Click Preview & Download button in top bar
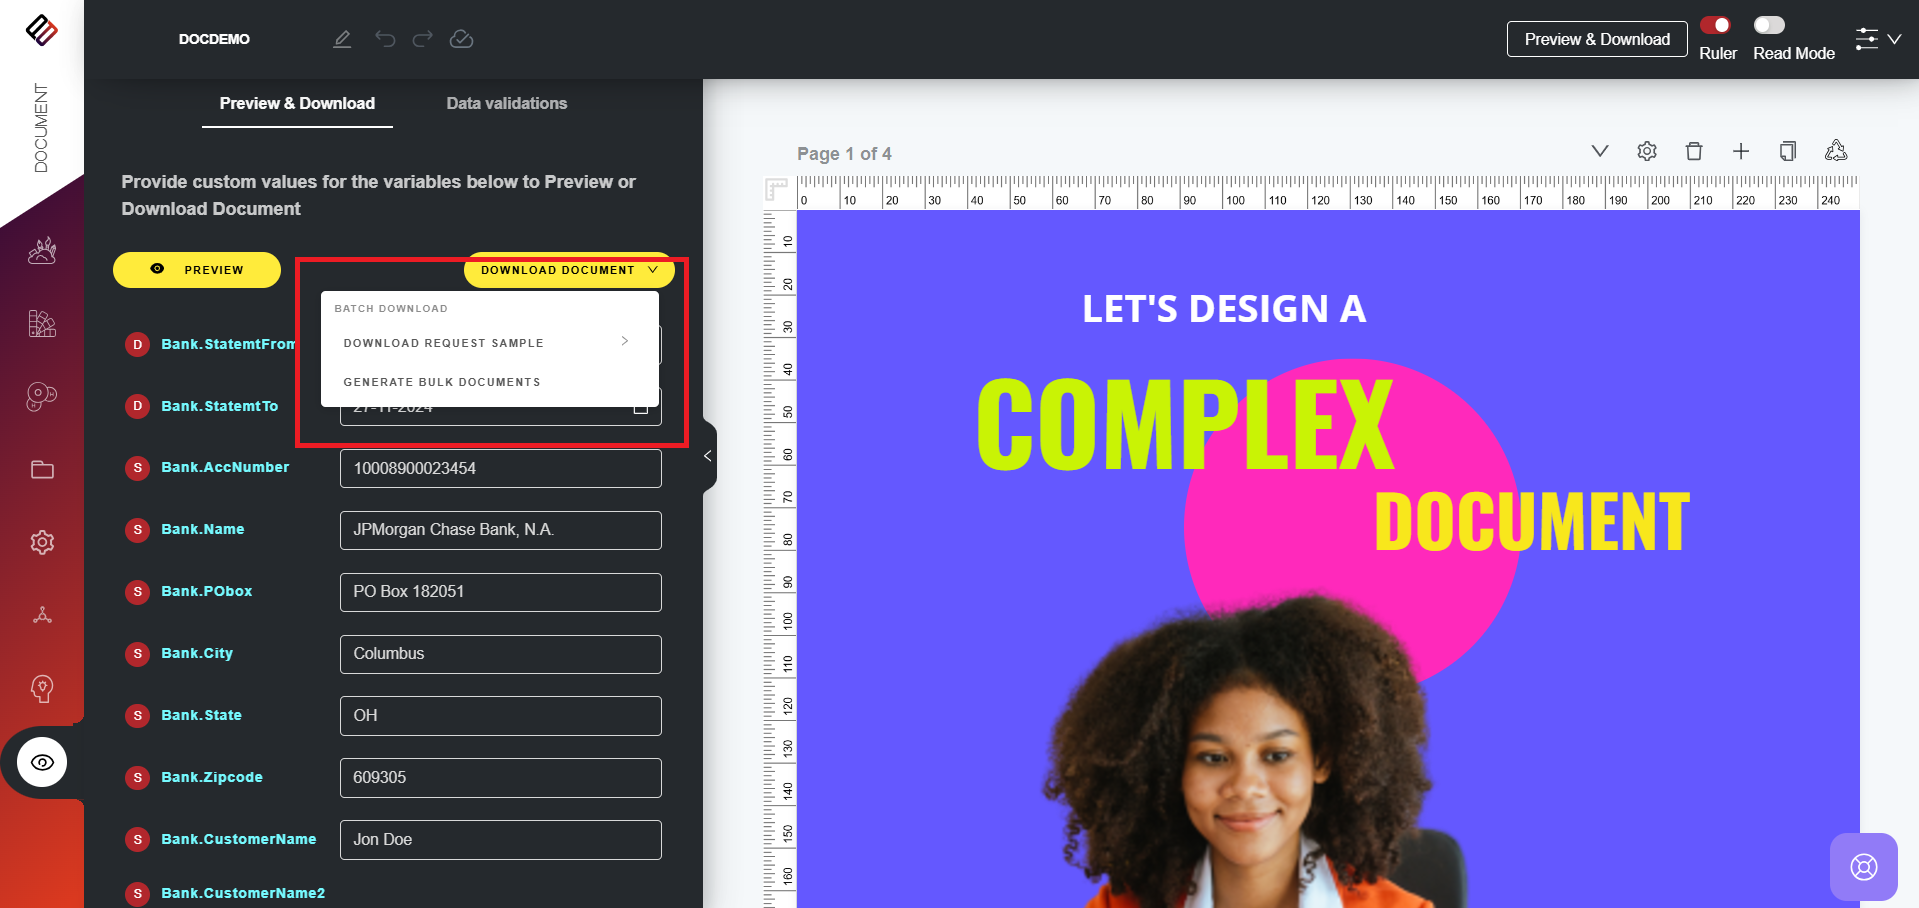The height and width of the screenshot is (908, 1919). [x=1596, y=39]
